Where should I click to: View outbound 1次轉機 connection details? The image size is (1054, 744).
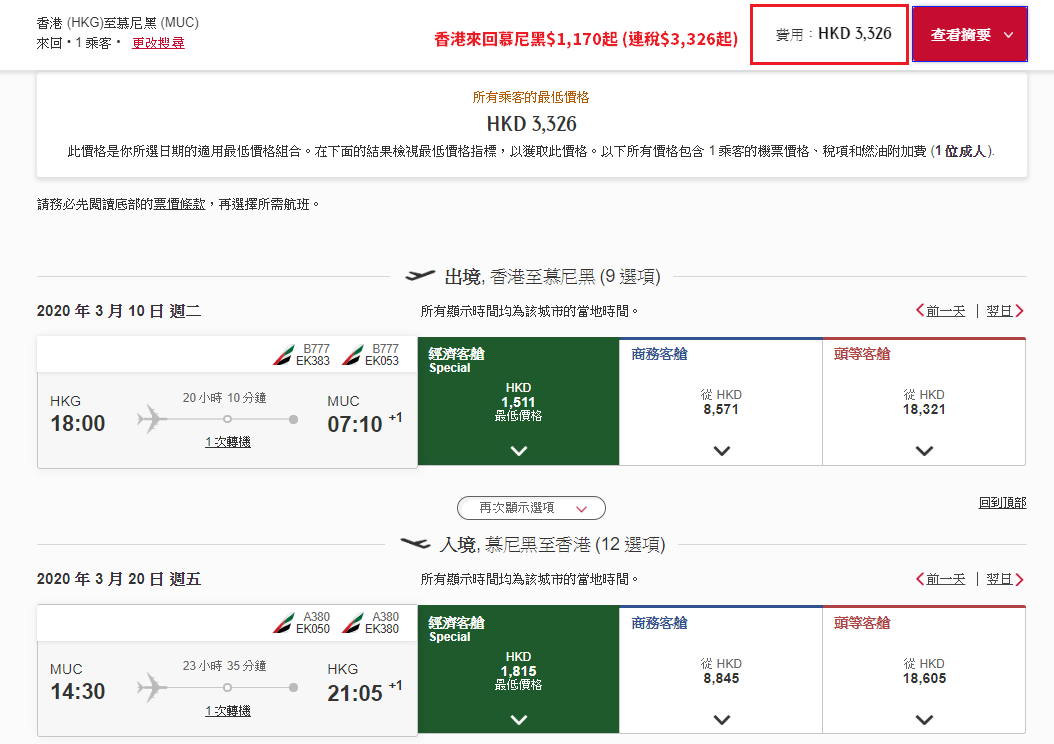point(228,442)
